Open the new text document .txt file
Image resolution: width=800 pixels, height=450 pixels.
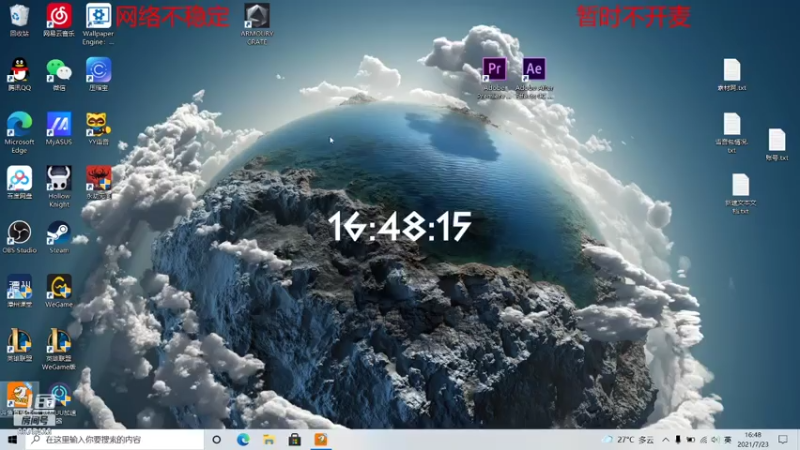(x=740, y=194)
